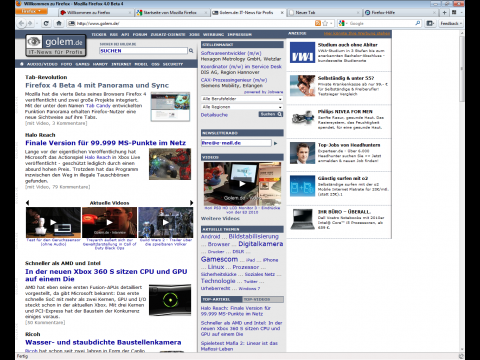Click the site identity icon in address bar
This screenshot has height=360, width=480.
71,23
